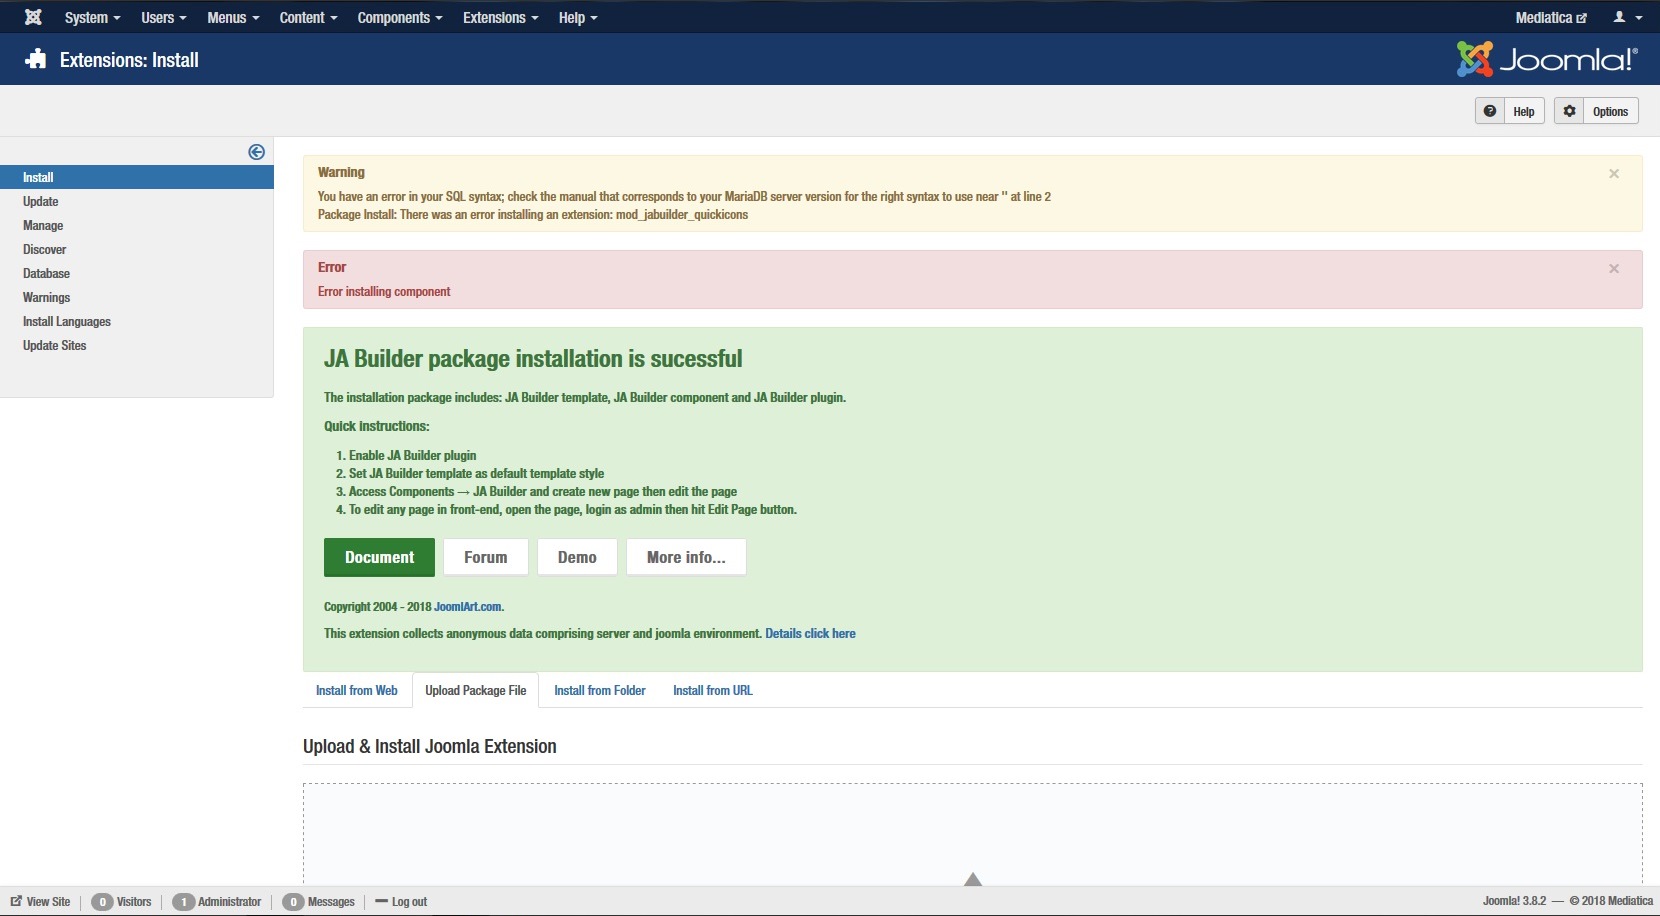Click the 'Joomla! 3.8.2' version text
The width and height of the screenshot is (1660, 916).
1514,901
